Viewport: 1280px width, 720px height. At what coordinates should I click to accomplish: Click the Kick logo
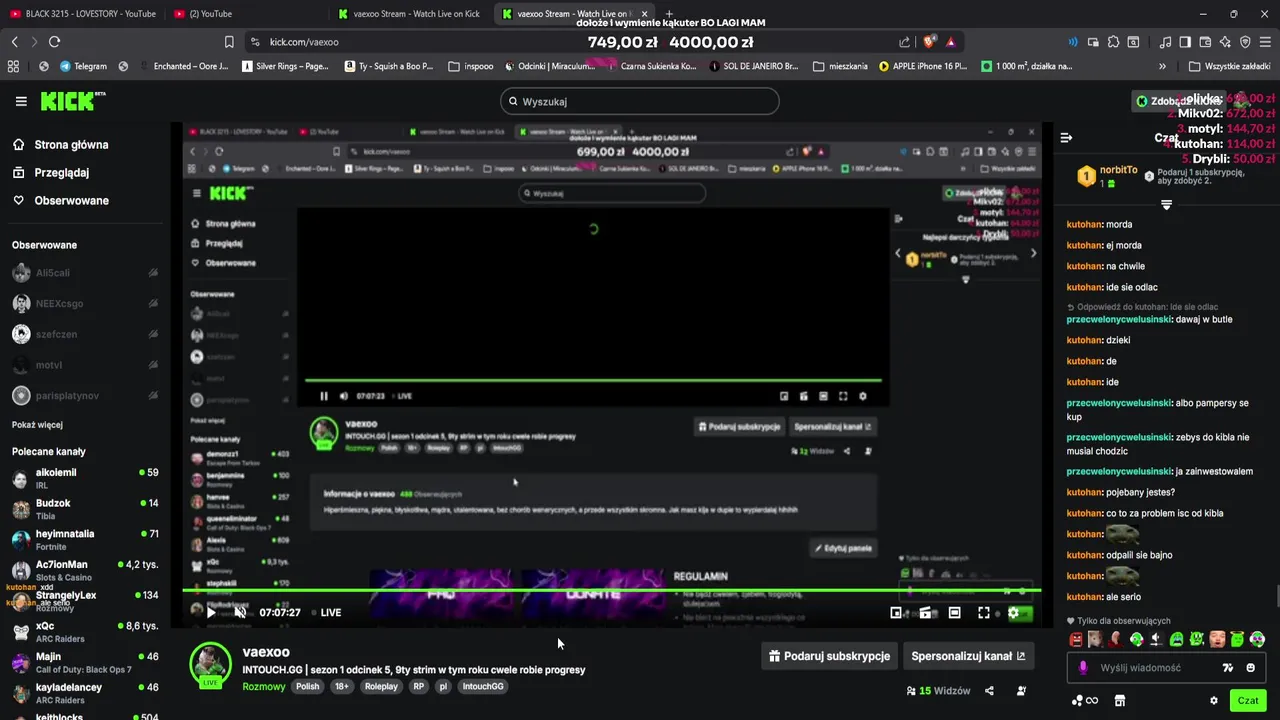coord(72,101)
